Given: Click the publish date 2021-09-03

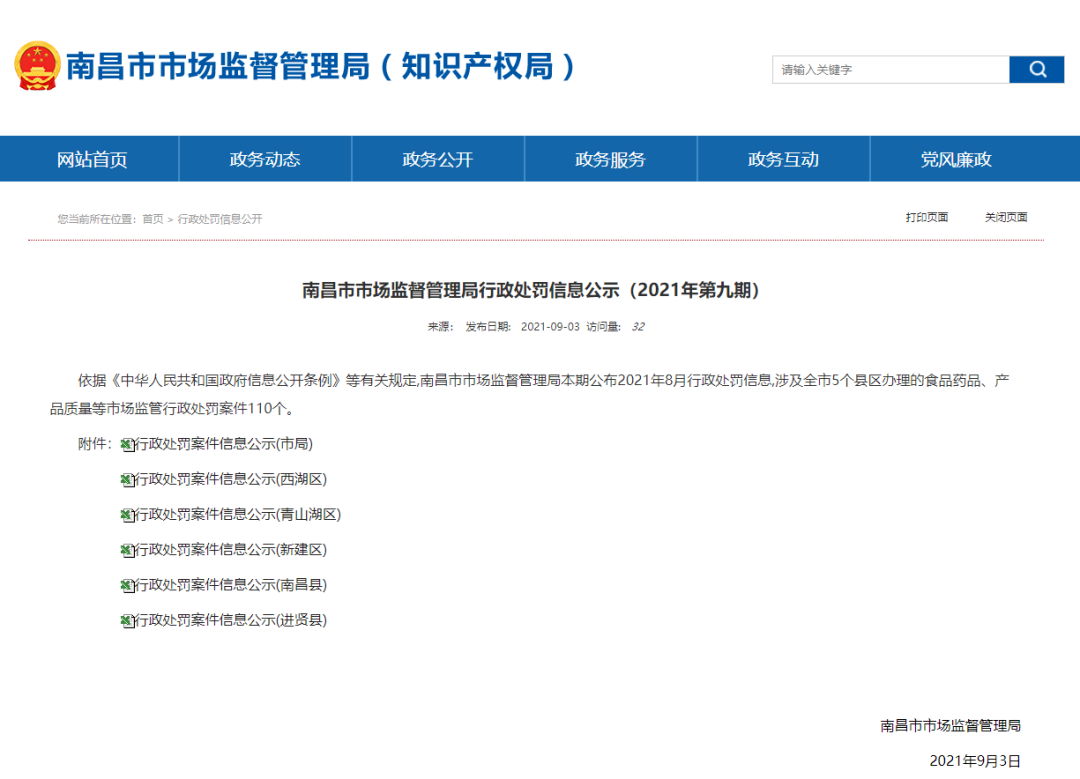Looking at the screenshot, I should coord(550,326).
